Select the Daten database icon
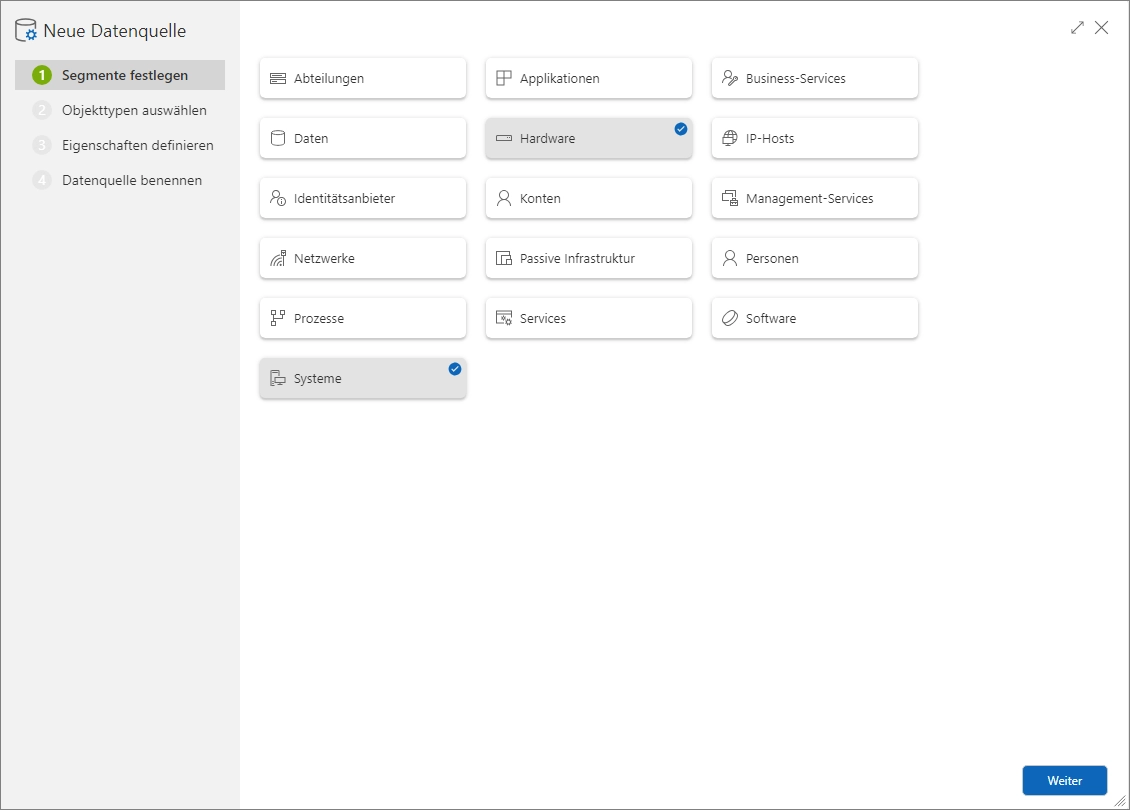This screenshot has width=1130, height=810. pos(278,139)
